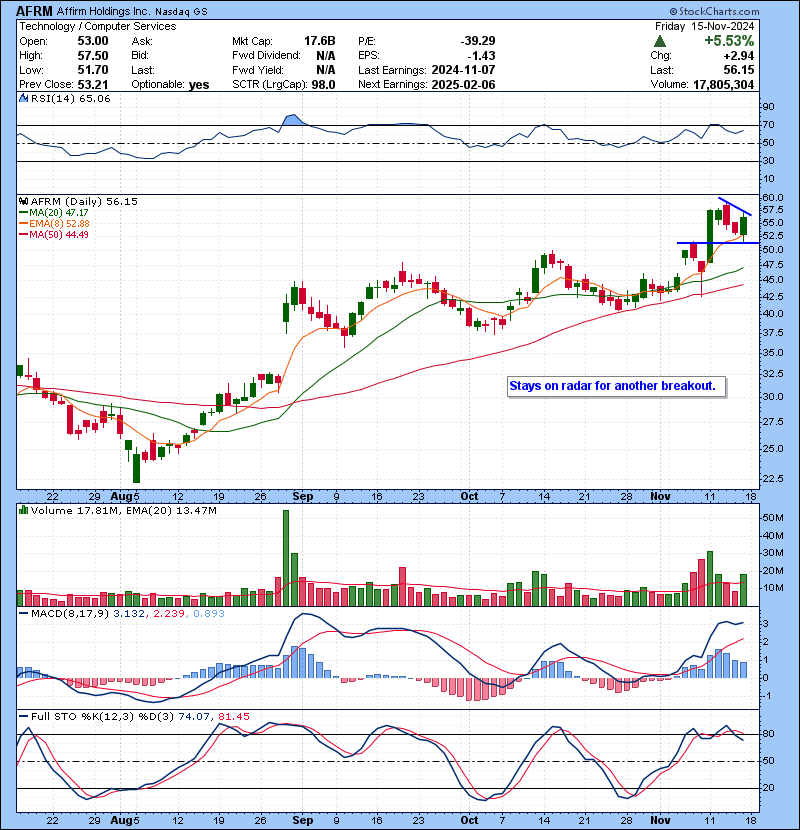Screen dimensions: 800x830
Task: Click the 60.0 price axis label
Action: (772, 197)
